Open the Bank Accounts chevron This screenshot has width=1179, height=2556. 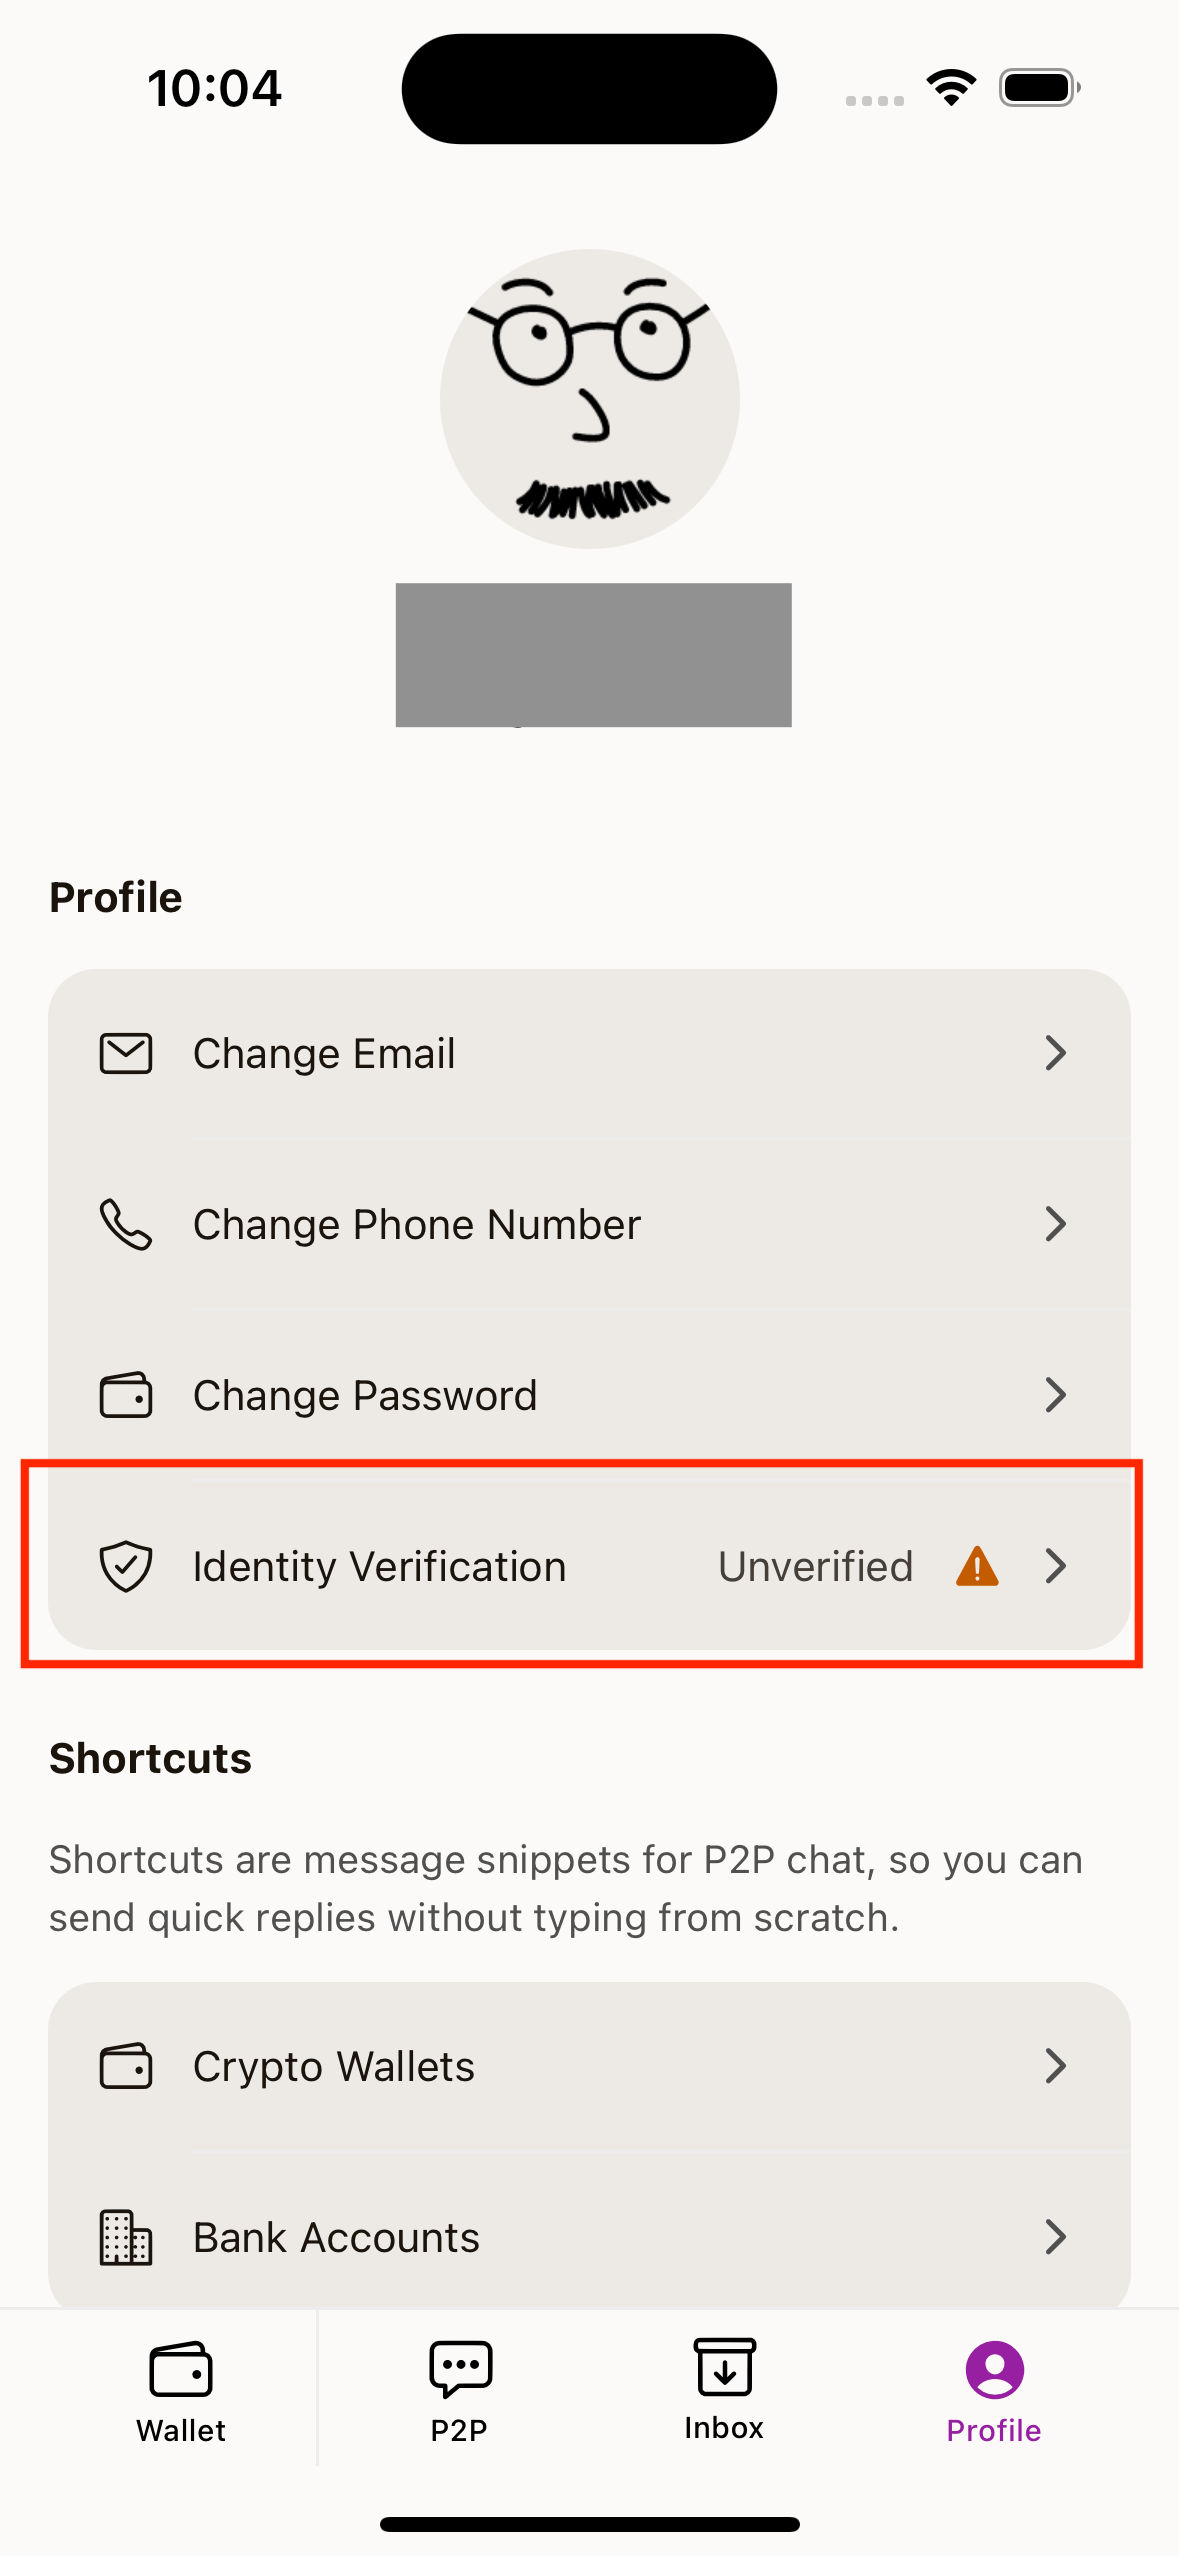[1056, 2237]
